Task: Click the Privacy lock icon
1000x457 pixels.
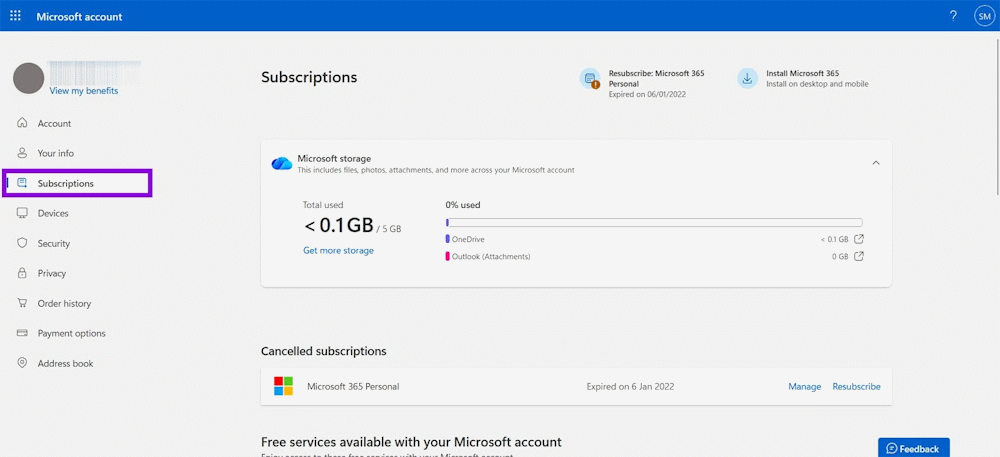Action: pos(22,273)
